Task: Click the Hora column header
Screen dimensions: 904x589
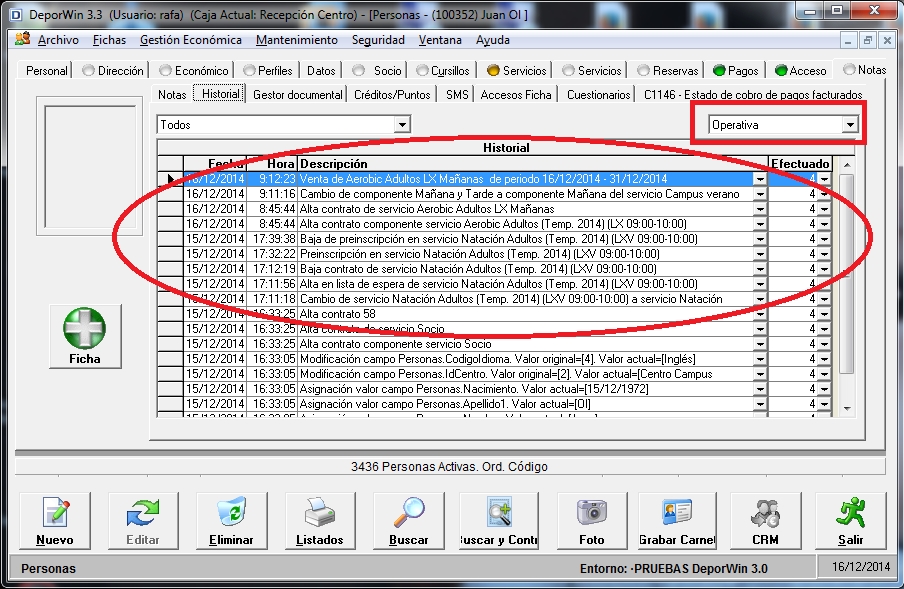Action: tap(272, 164)
